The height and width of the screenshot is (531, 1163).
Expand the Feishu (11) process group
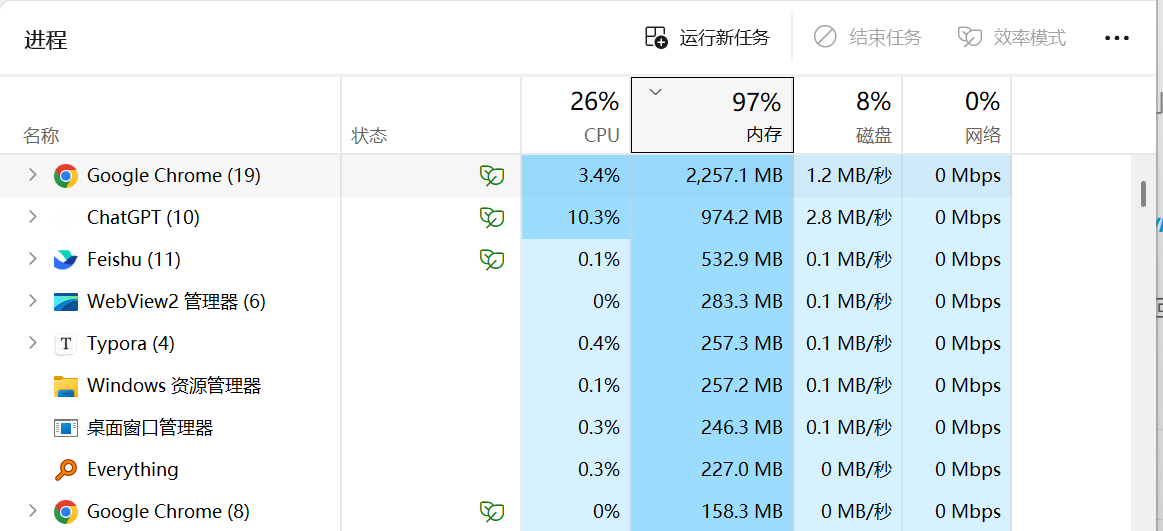32,259
